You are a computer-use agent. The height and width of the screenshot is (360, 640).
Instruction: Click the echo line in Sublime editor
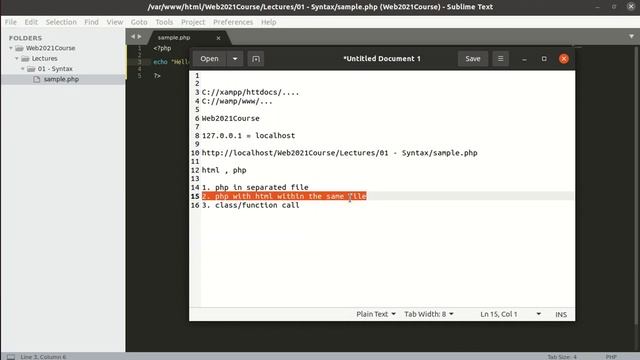click(x=171, y=62)
